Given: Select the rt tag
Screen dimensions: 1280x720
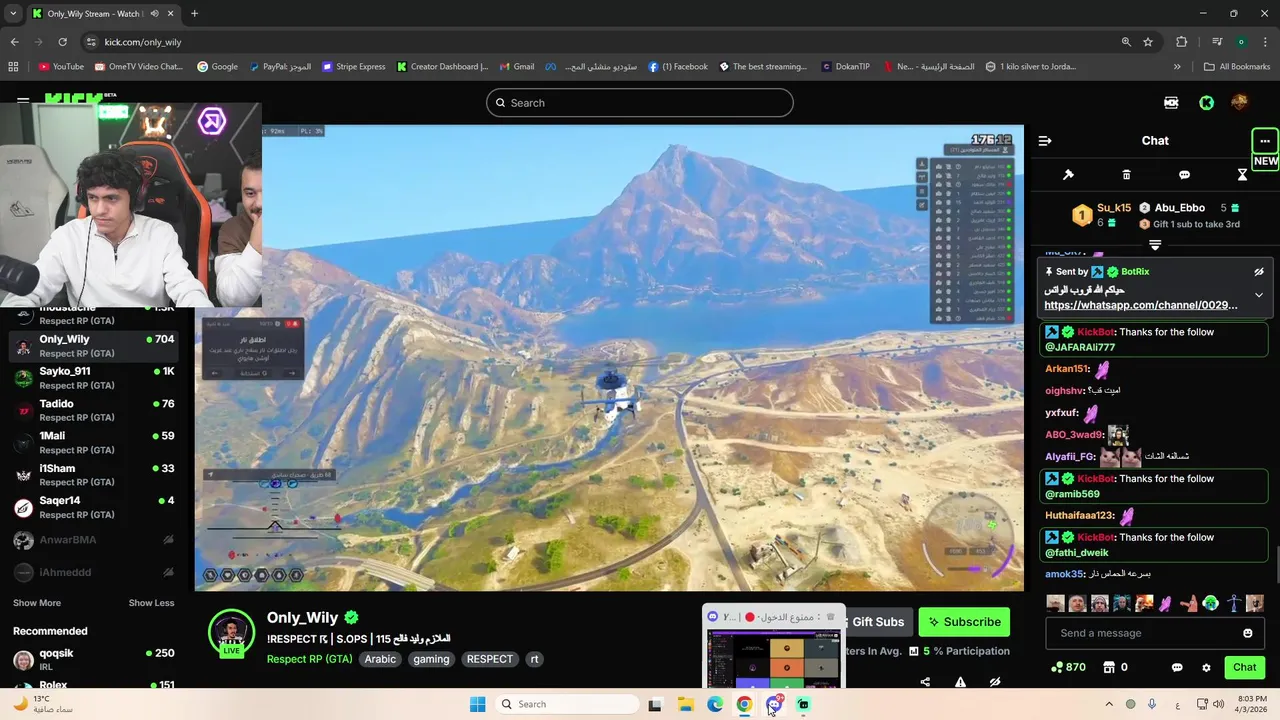Looking at the screenshot, I should pos(534,659).
